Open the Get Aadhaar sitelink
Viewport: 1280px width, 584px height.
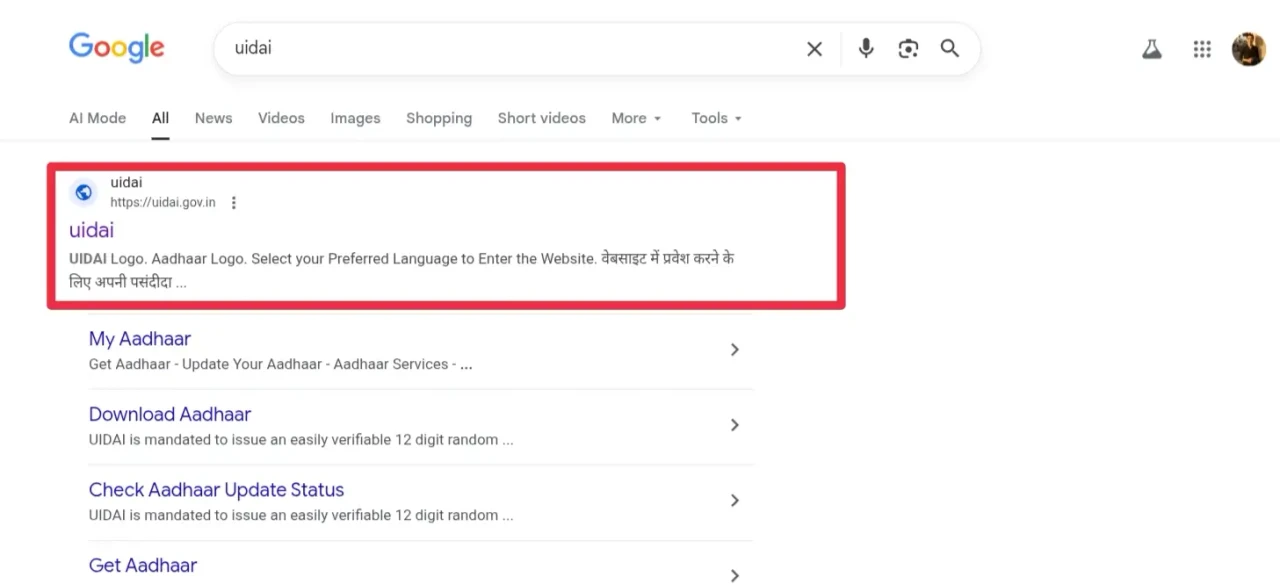pos(143,565)
